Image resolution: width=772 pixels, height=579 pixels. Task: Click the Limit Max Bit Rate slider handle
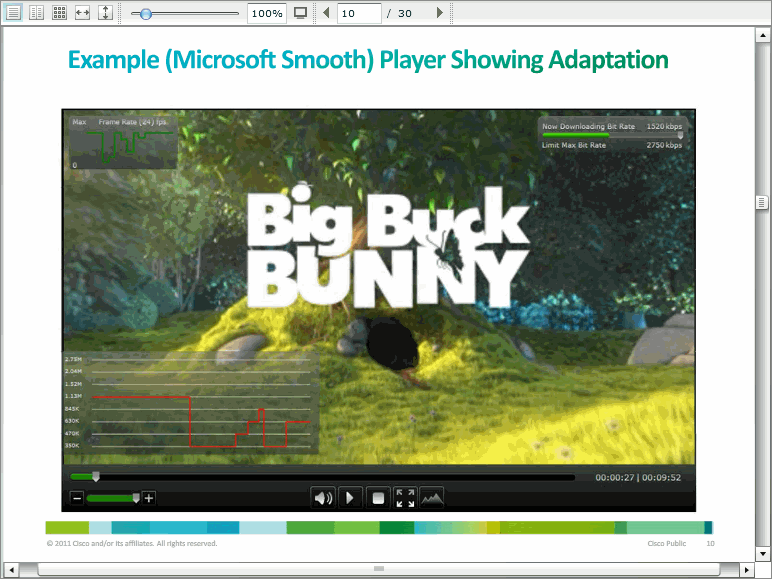(x=680, y=135)
